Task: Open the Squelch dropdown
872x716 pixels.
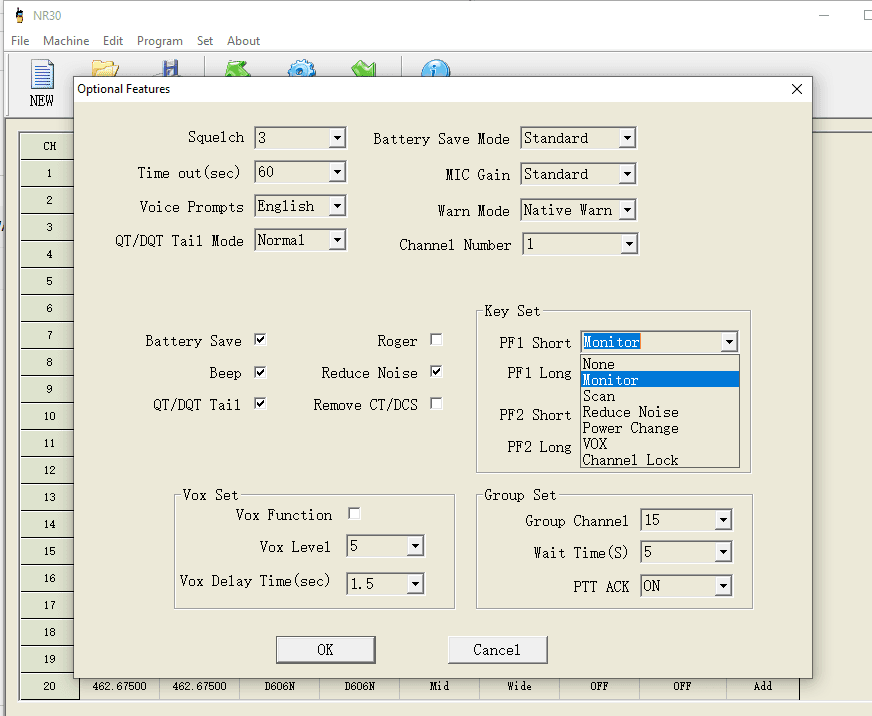Action: pos(337,138)
